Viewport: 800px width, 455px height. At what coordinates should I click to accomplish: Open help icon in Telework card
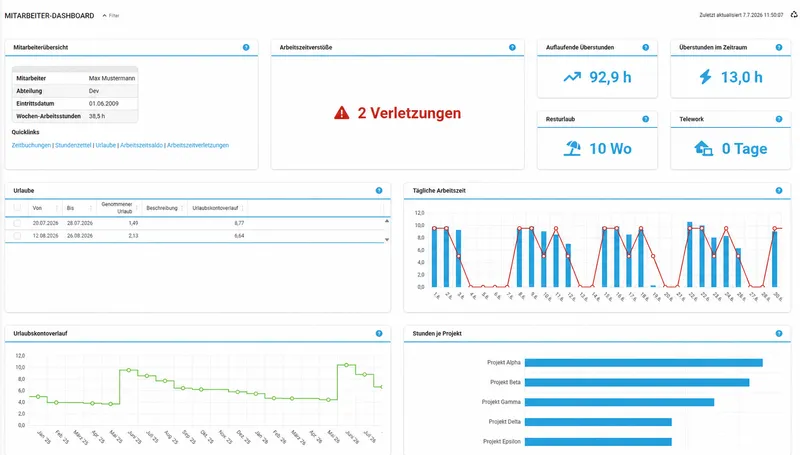click(779, 119)
